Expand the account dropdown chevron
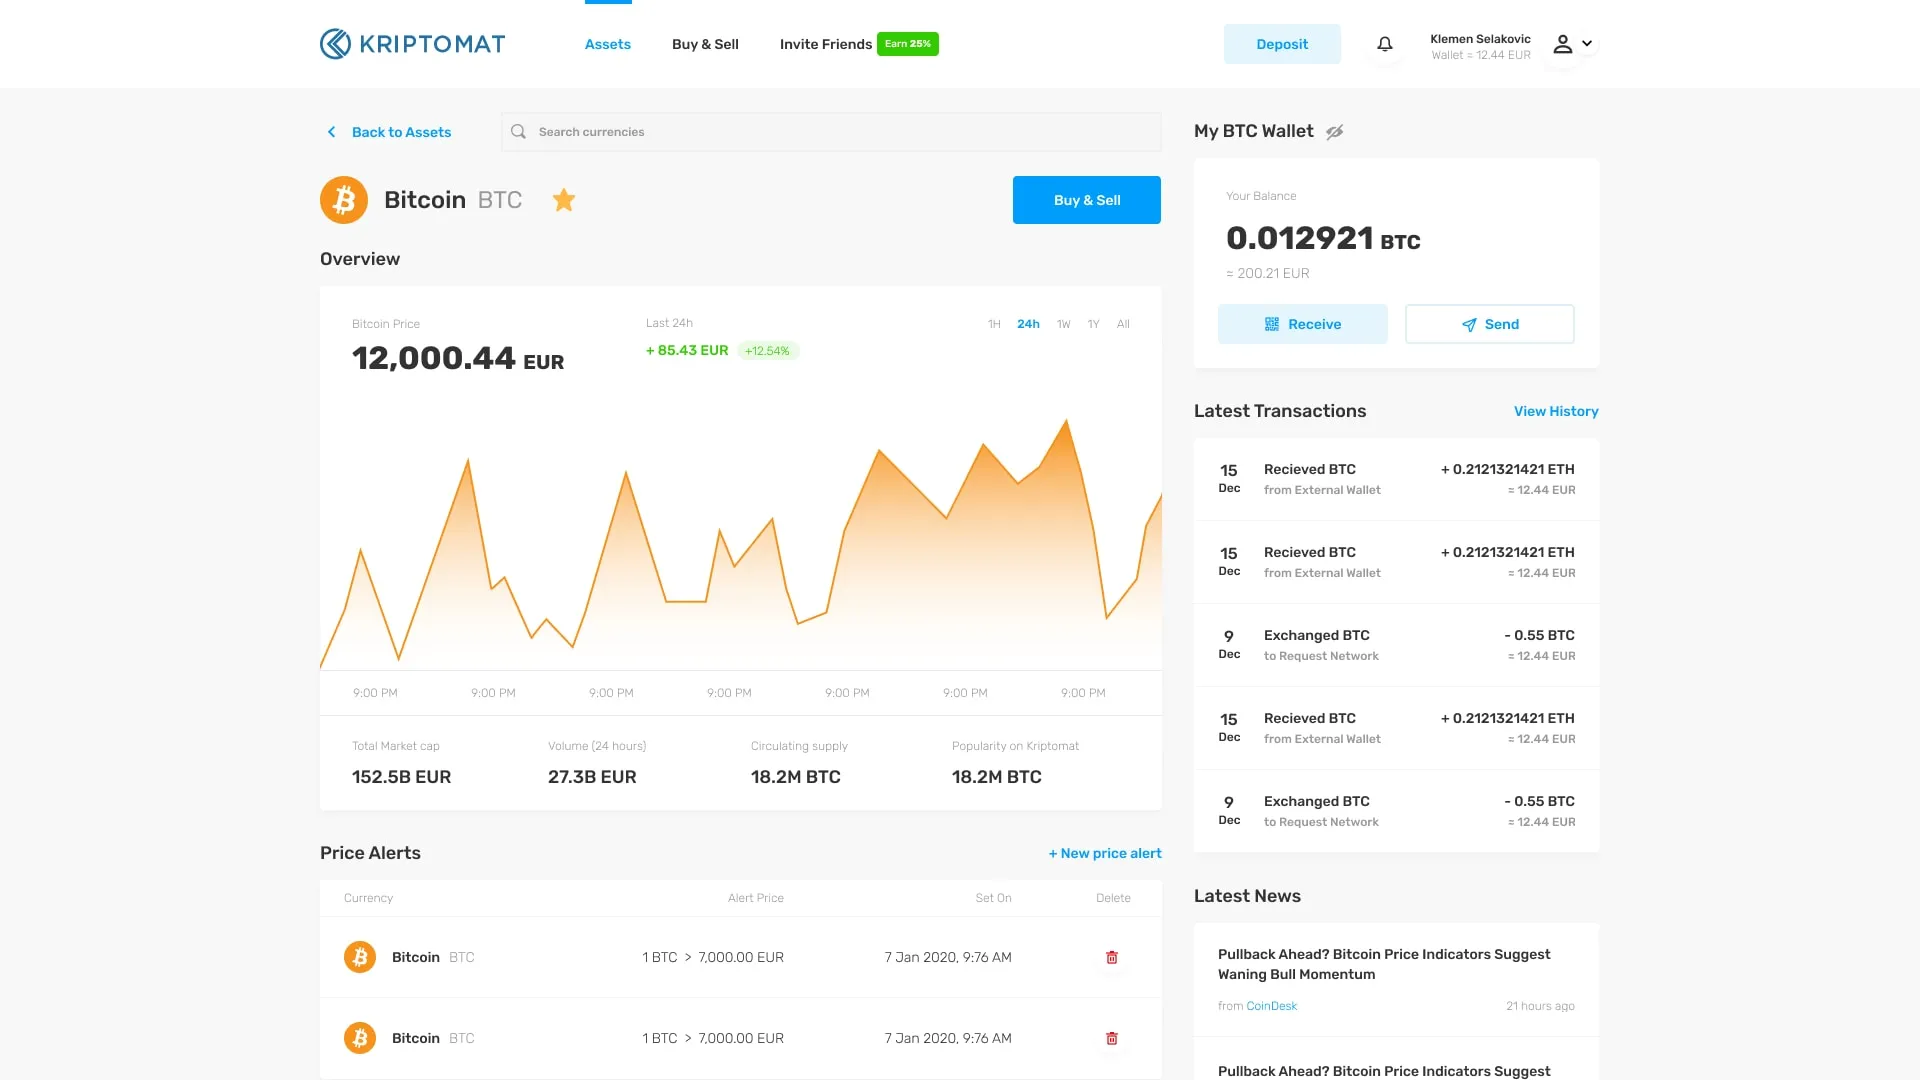Viewport: 1920px width, 1080px height. (x=1587, y=44)
